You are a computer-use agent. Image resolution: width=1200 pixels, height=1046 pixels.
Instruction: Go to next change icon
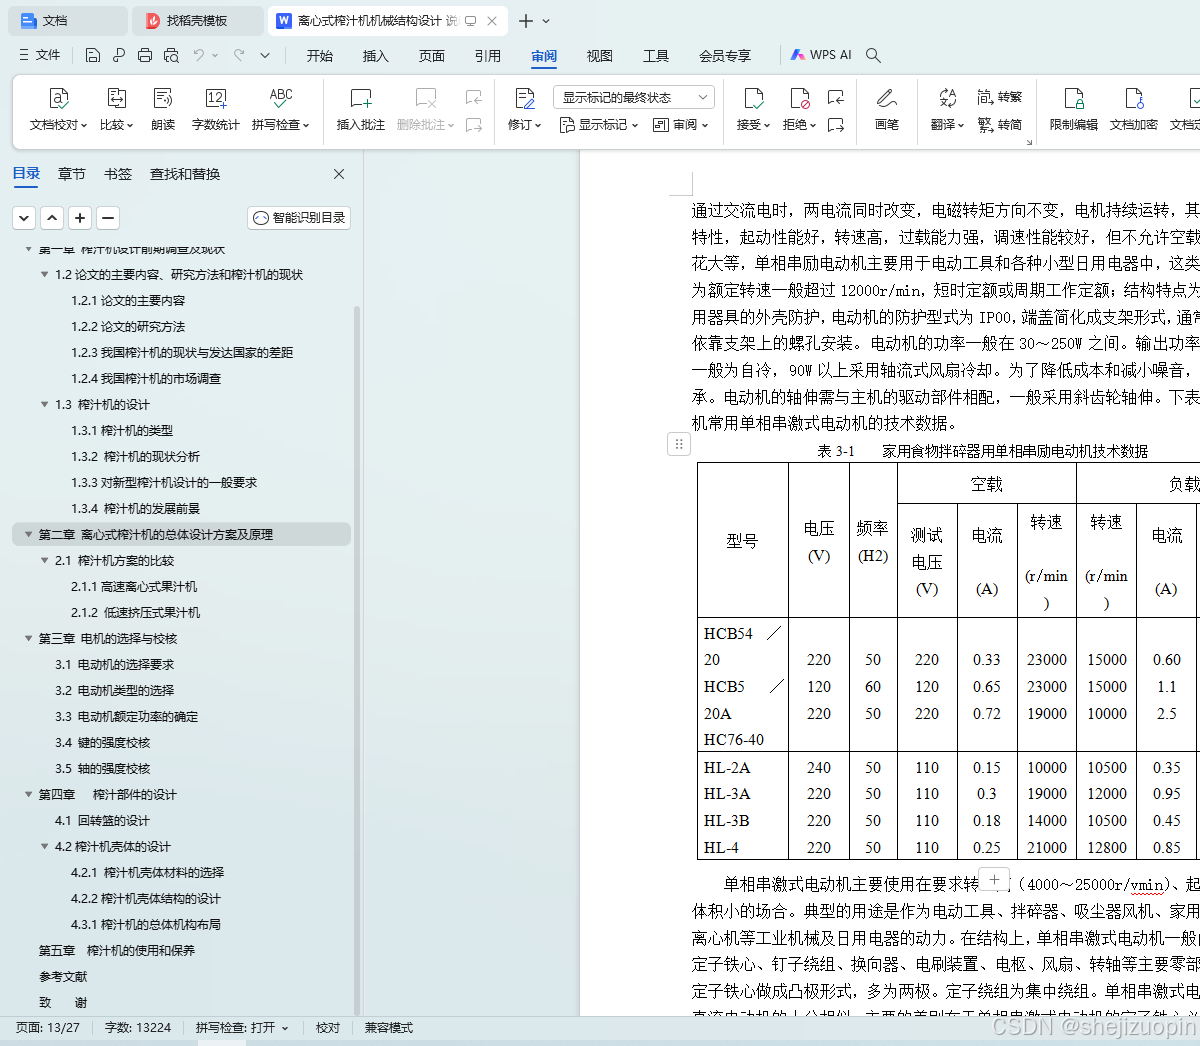(836, 125)
